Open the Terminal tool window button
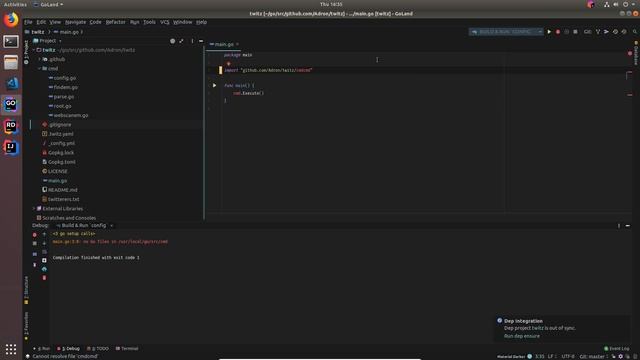Screen dimensions: 640x360 tap(127, 349)
